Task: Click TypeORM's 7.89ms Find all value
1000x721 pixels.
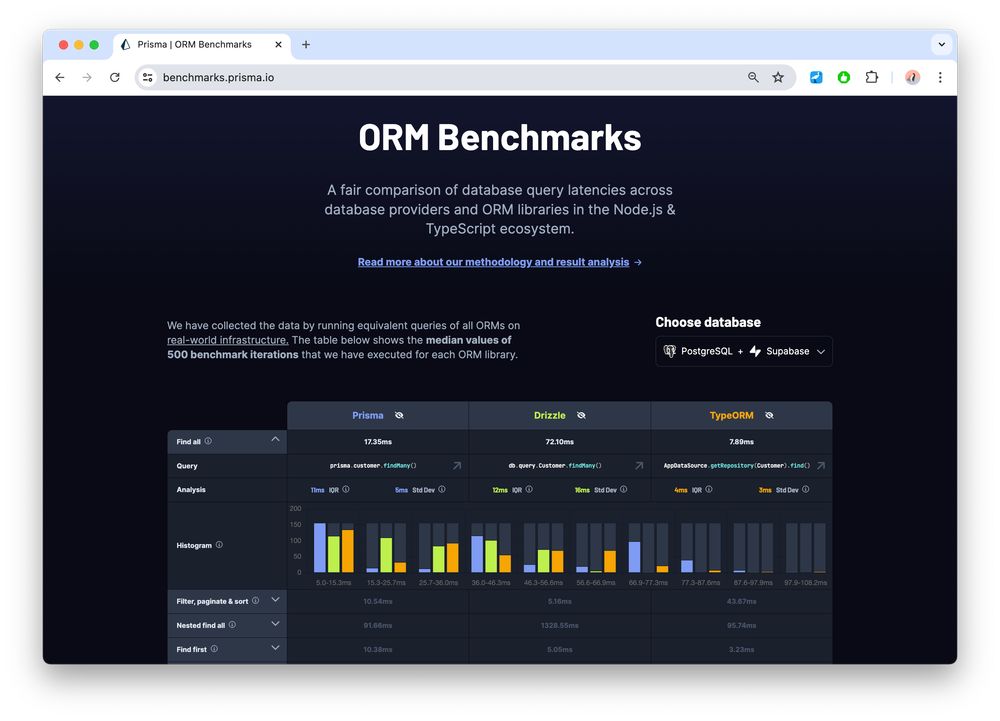Action: [x=742, y=442]
